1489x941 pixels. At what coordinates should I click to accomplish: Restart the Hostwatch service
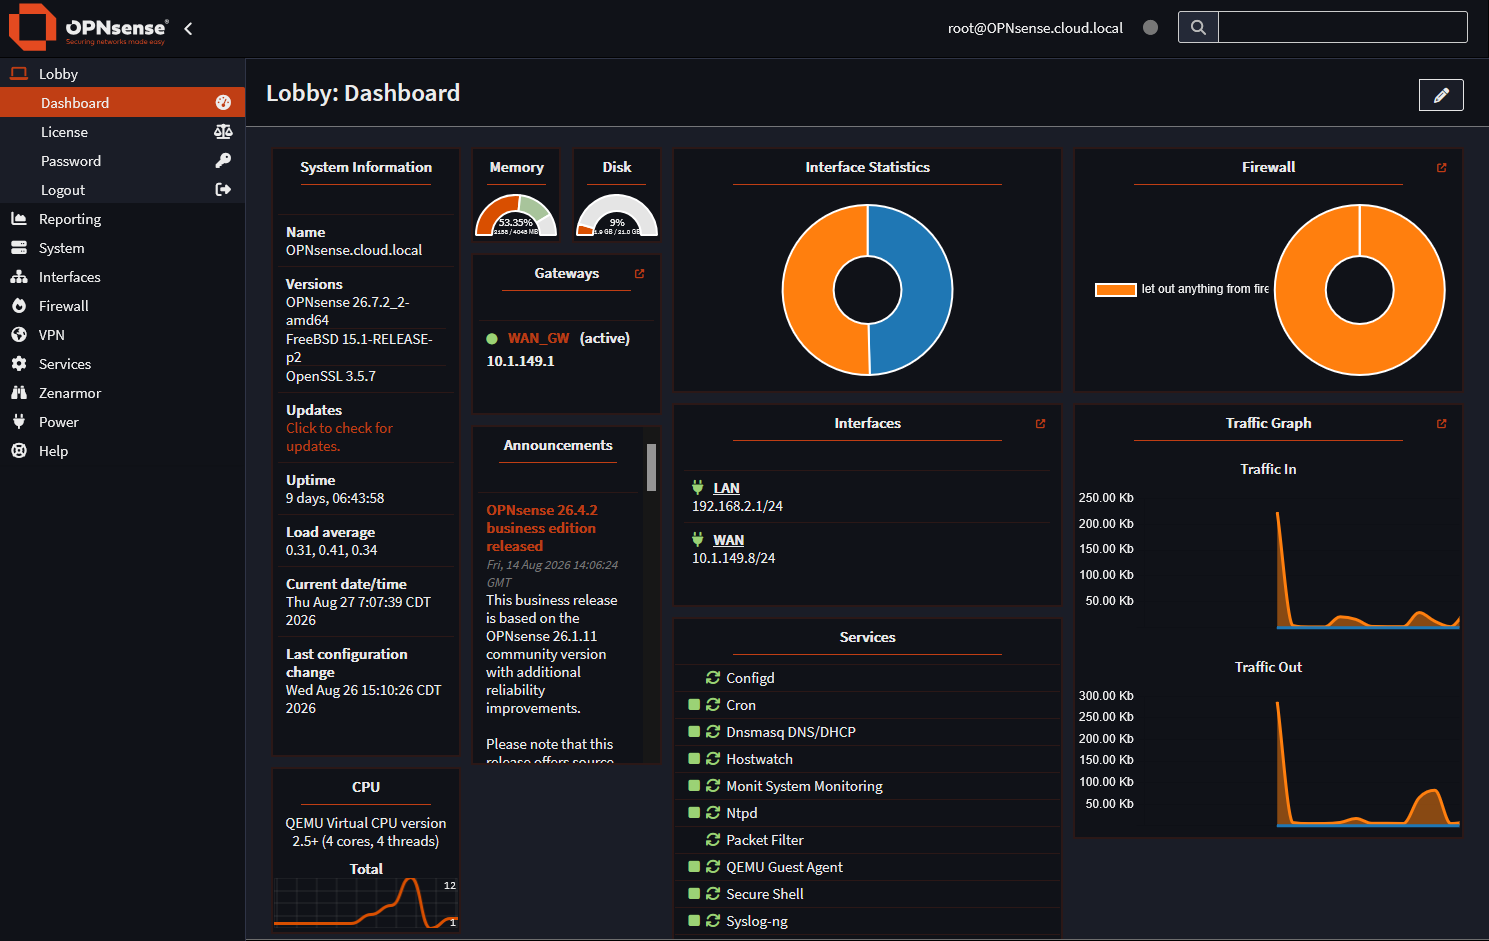(x=713, y=759)
